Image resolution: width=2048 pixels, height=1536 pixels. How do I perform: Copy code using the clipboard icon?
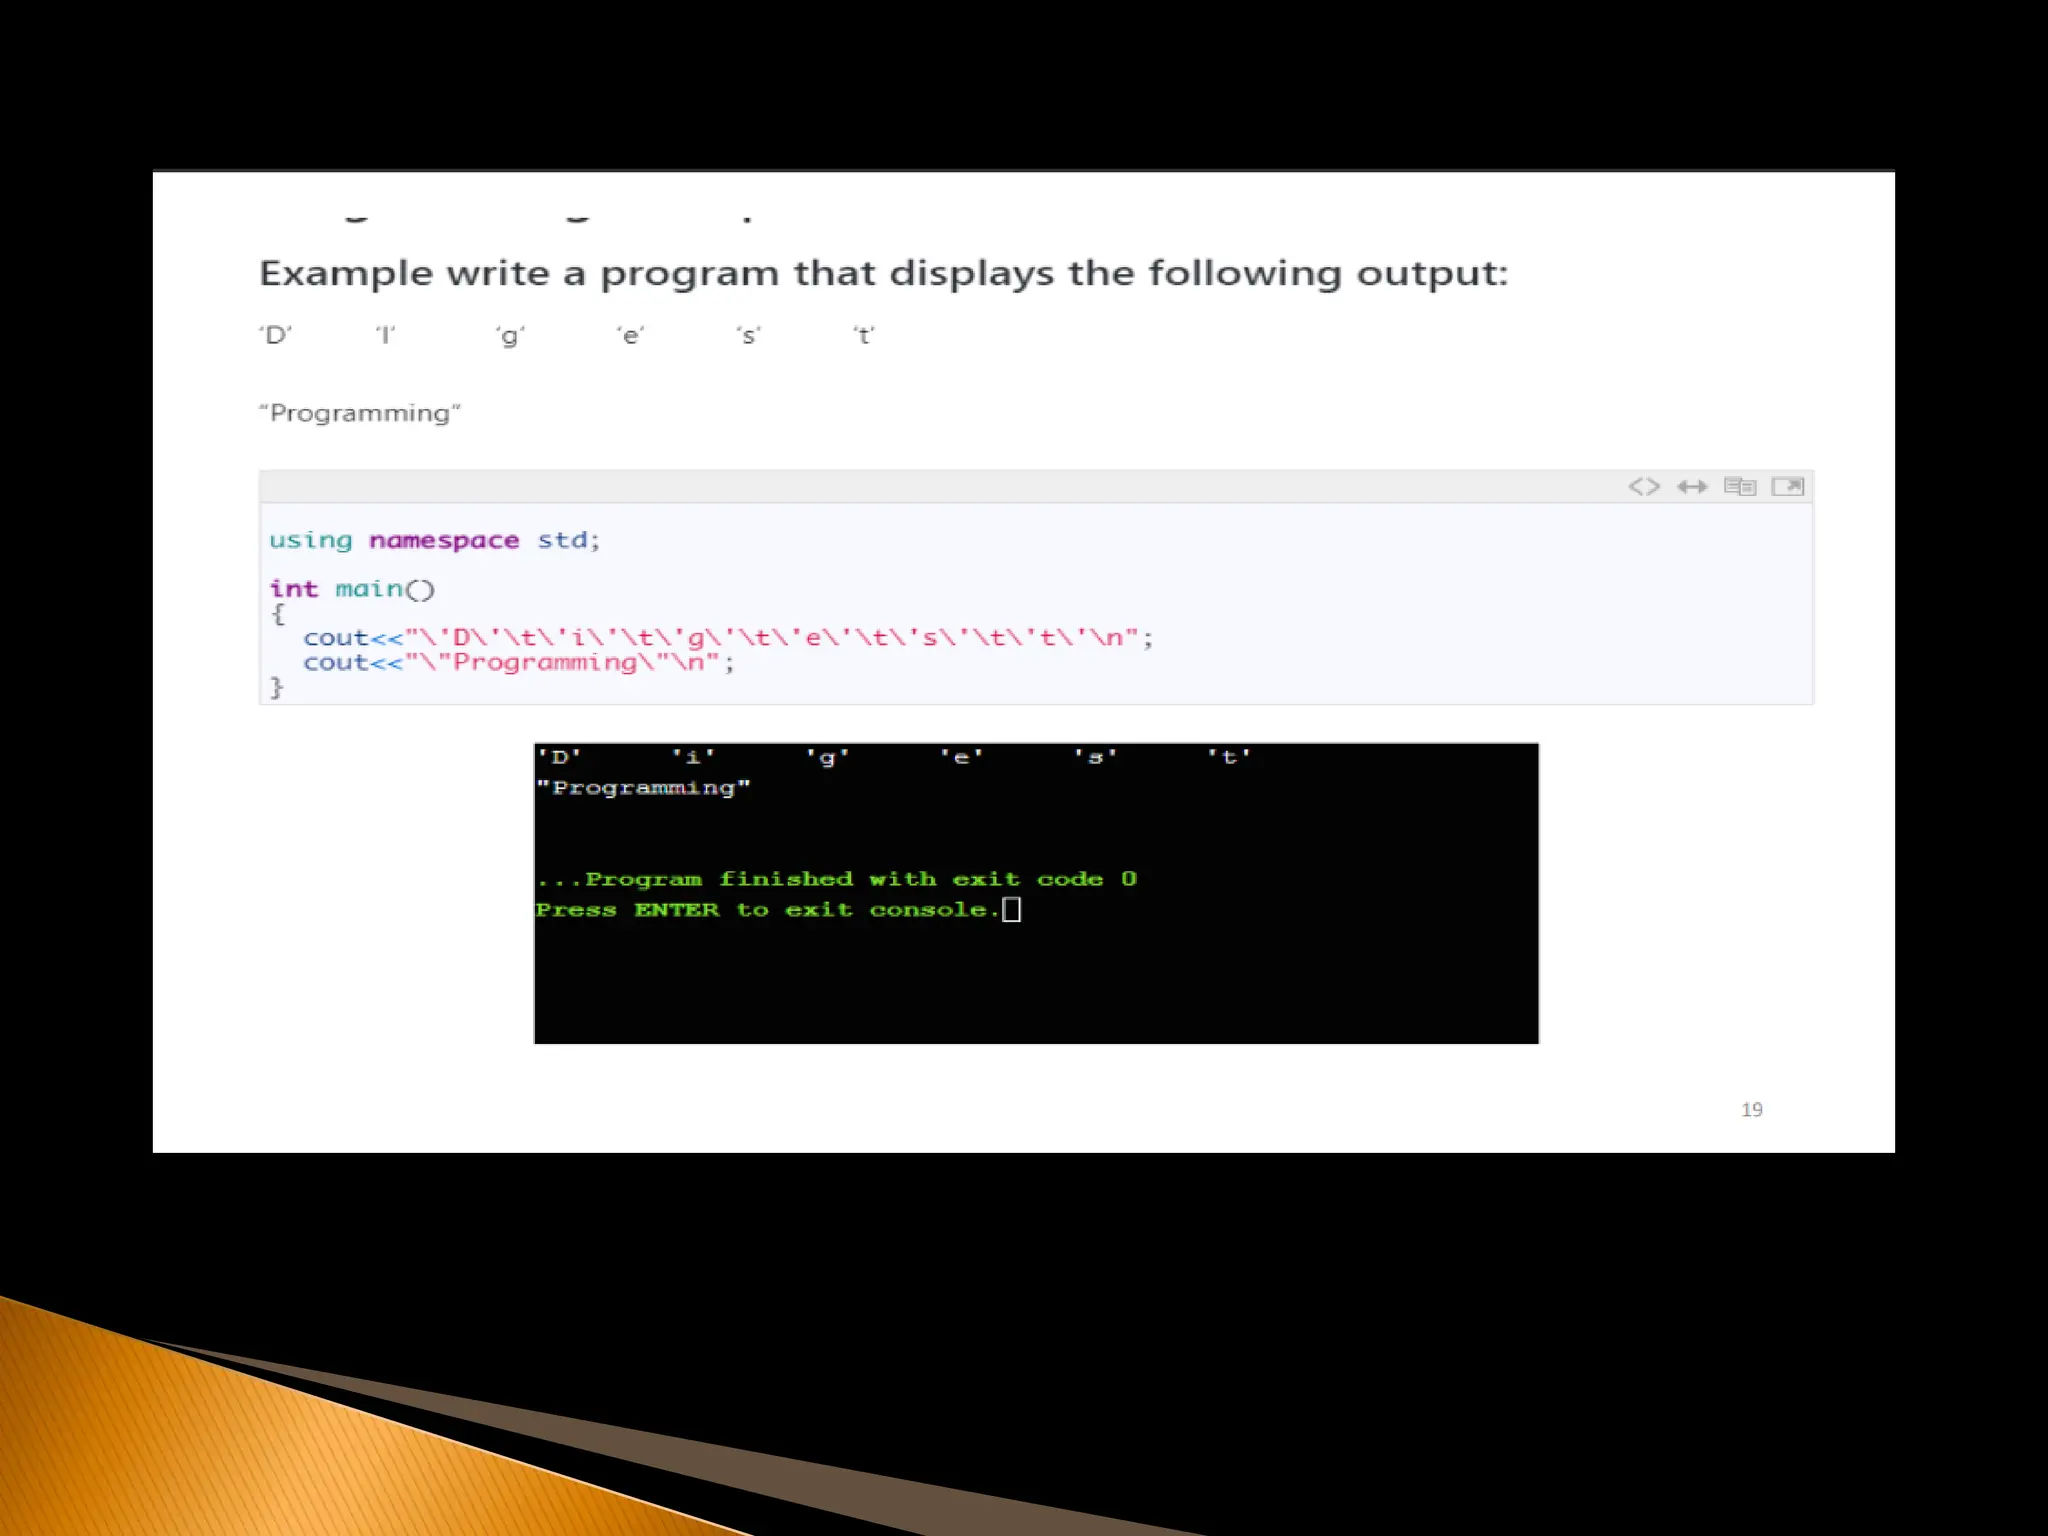pos(1740,486)
